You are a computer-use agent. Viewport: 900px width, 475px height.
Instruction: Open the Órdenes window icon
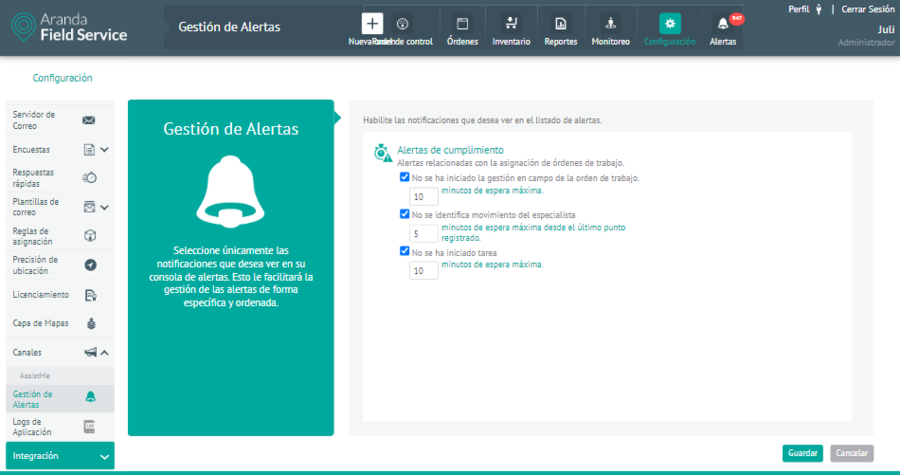(x=462, y=24)
